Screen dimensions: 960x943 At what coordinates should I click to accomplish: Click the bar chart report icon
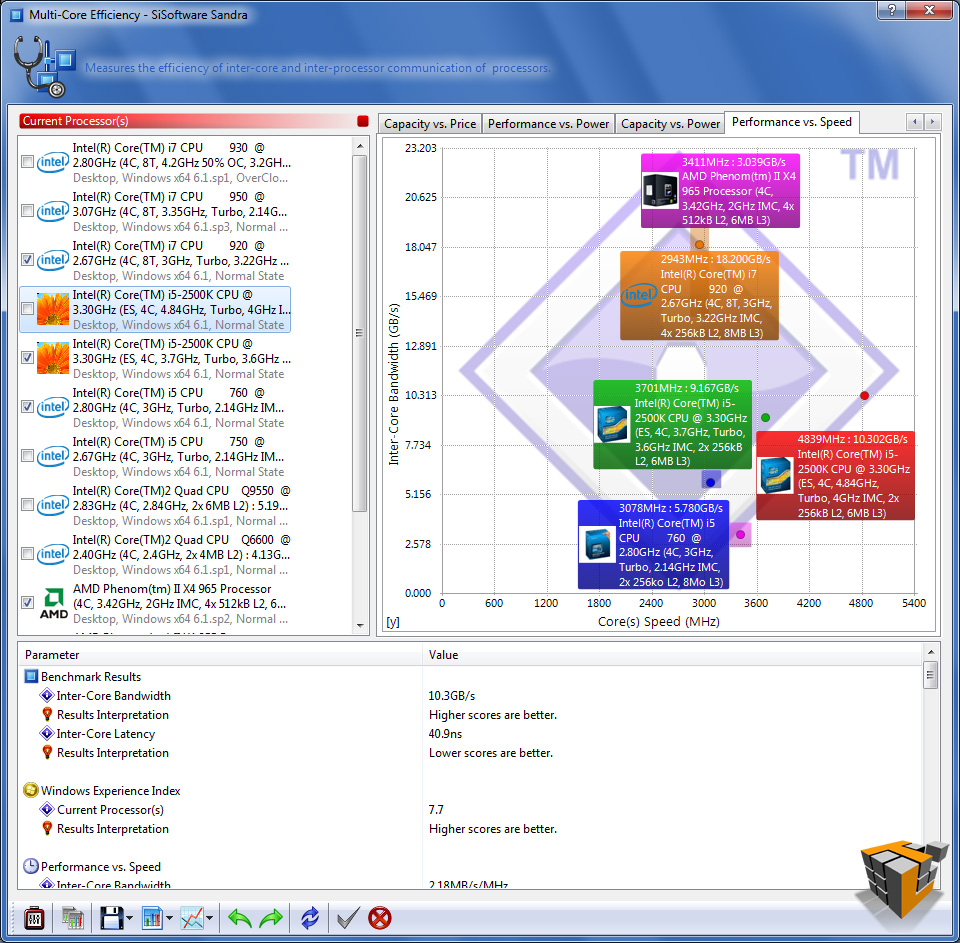[x=152, y=918]
